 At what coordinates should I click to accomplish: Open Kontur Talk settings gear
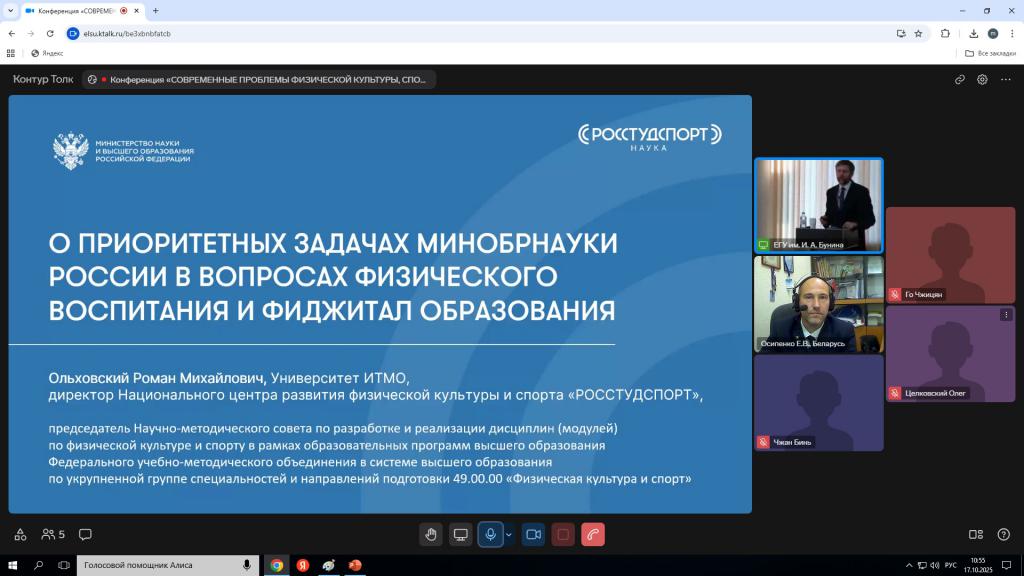tap(982, 79)
